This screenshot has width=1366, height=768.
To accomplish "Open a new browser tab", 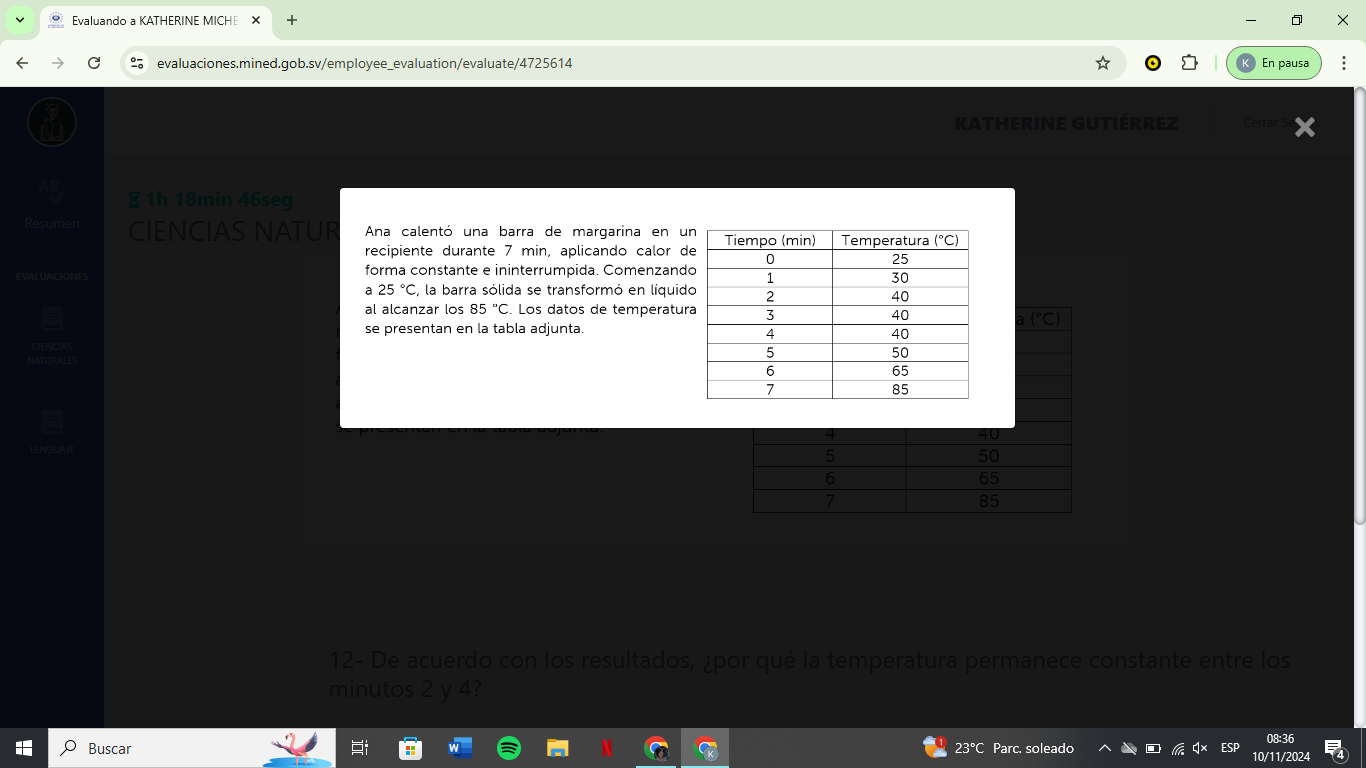I will 292,20.
